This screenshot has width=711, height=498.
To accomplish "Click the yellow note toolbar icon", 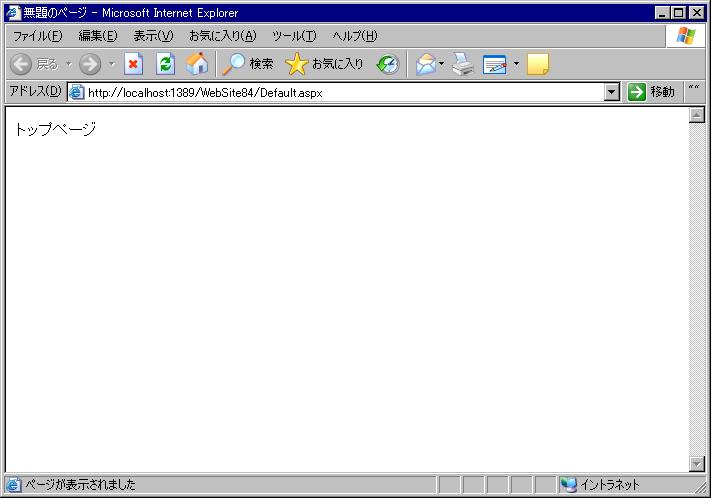I will click(x=538, y=64).
